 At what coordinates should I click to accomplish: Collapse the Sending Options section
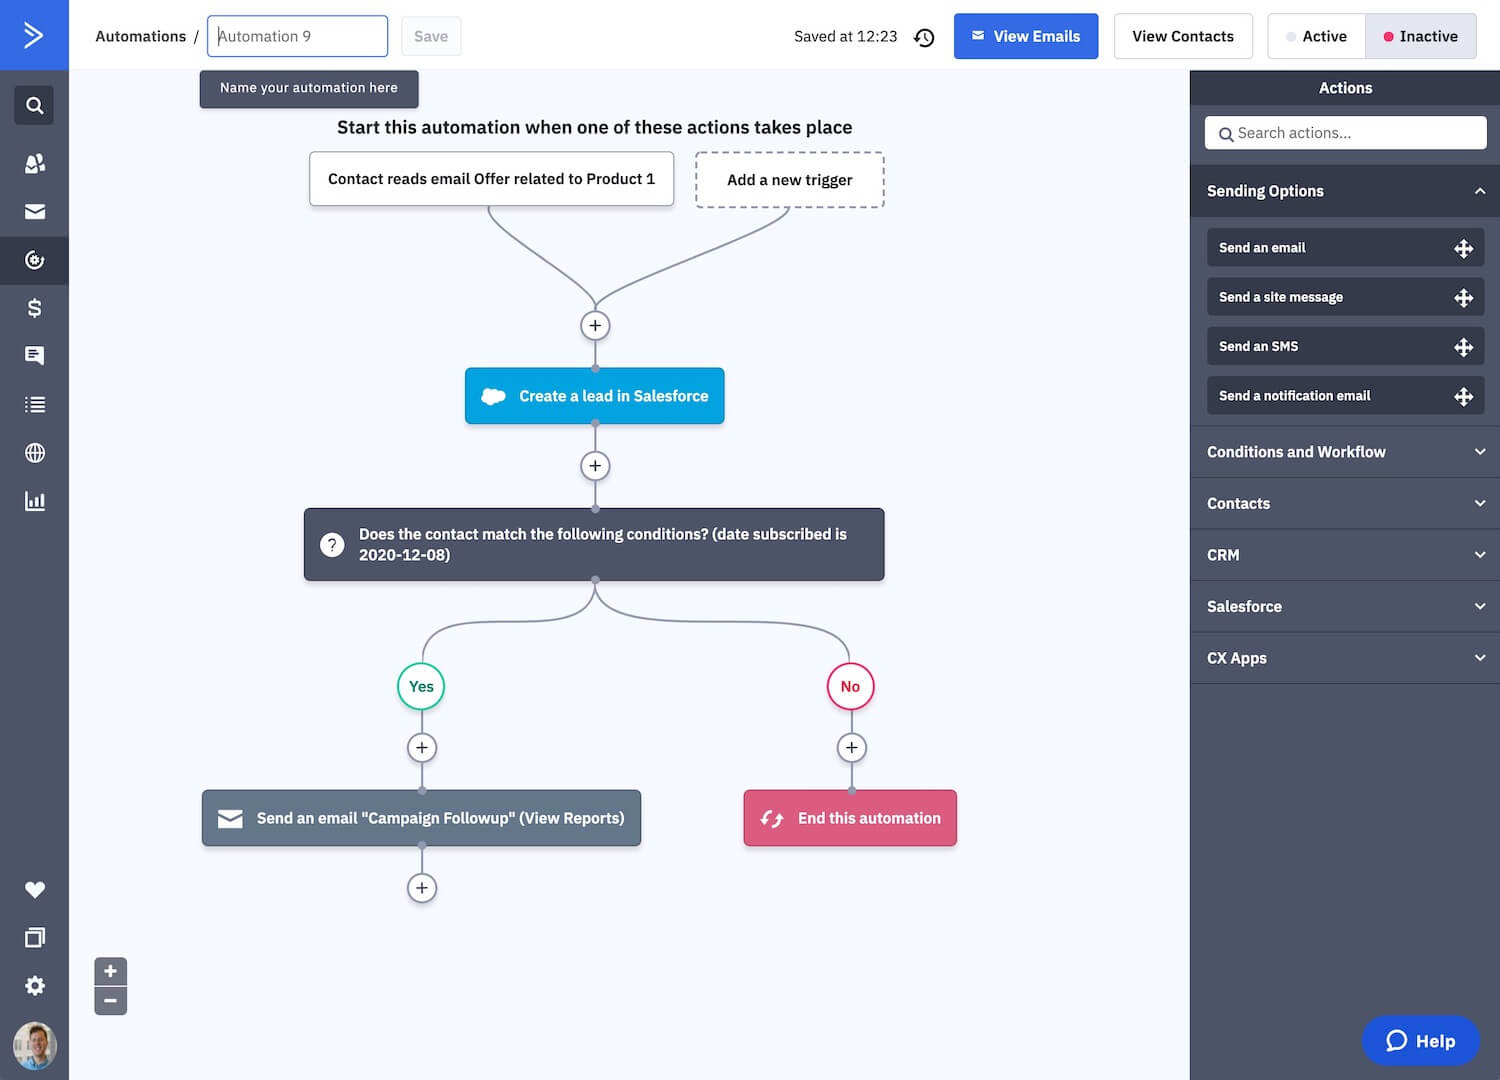coord(1345,191)
